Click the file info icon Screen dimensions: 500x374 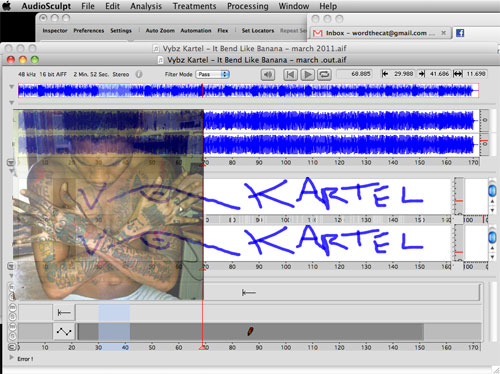(x=139, y=74)
